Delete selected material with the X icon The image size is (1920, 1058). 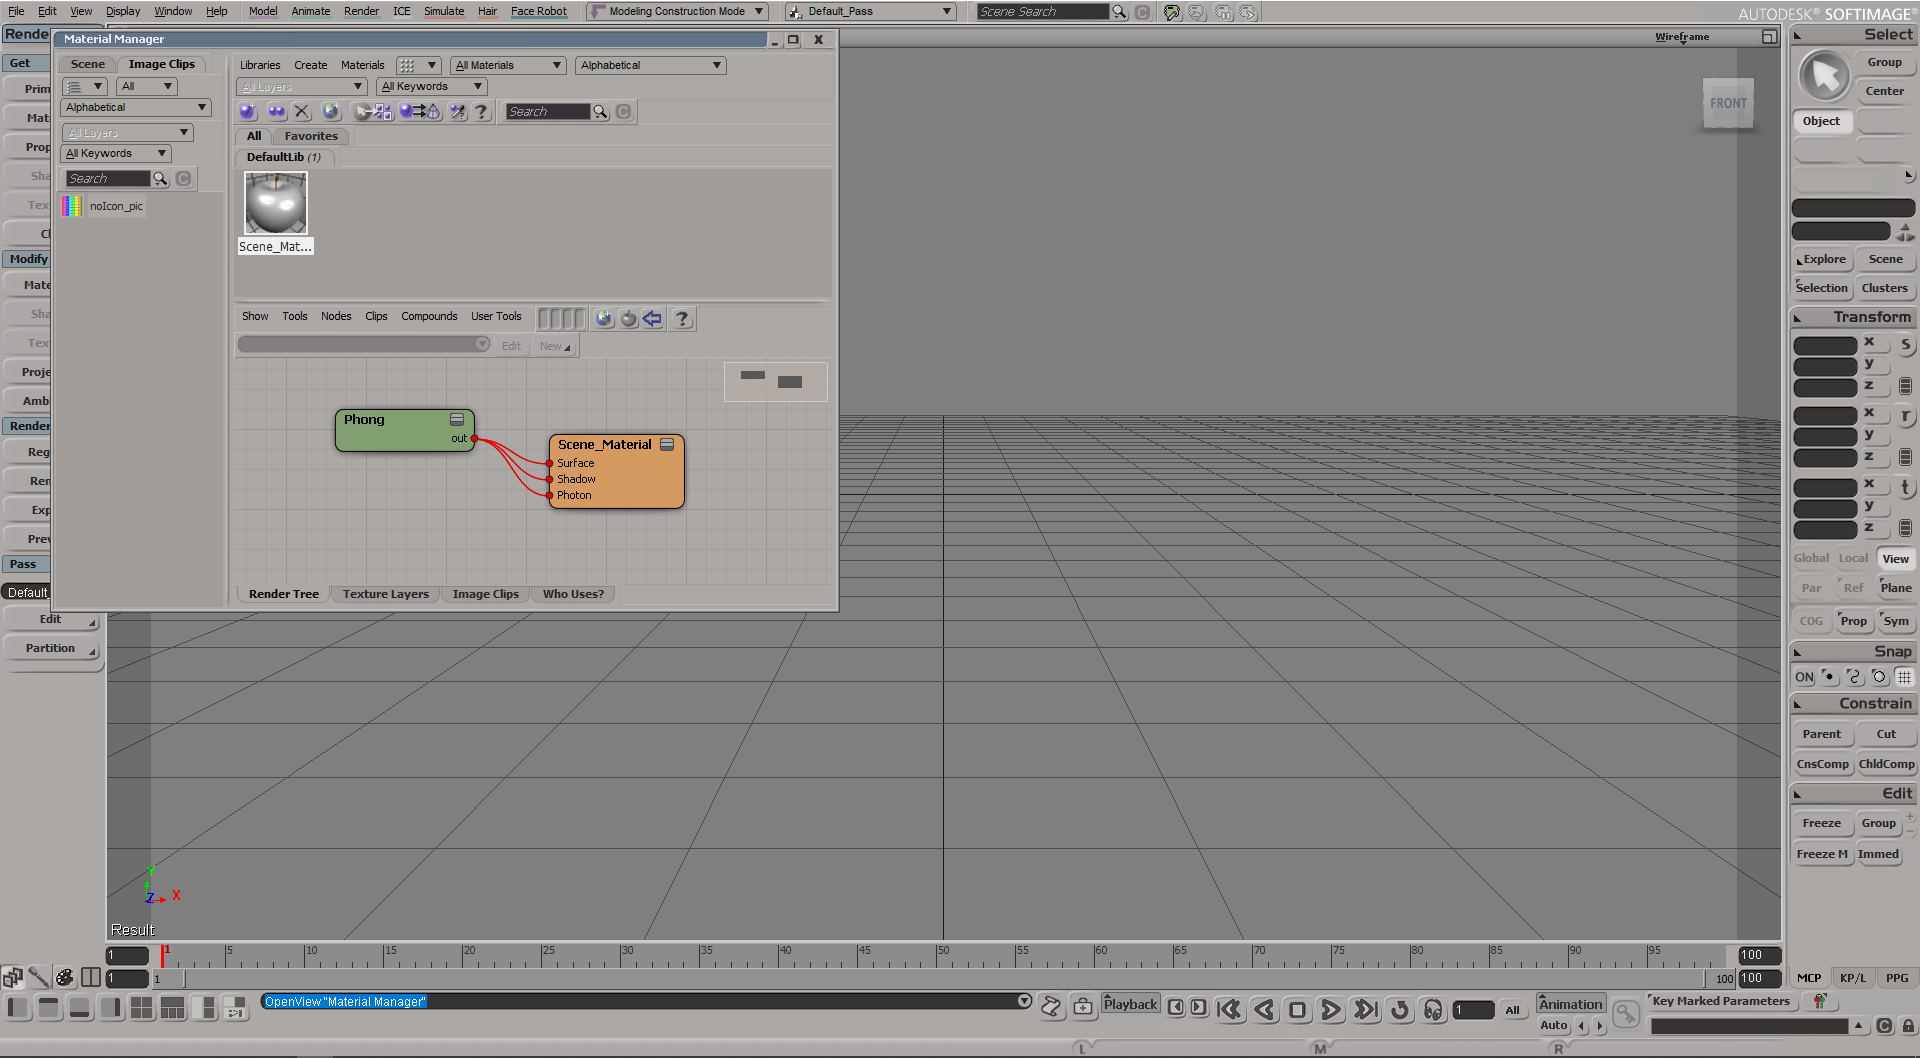[x=303, y=112]
